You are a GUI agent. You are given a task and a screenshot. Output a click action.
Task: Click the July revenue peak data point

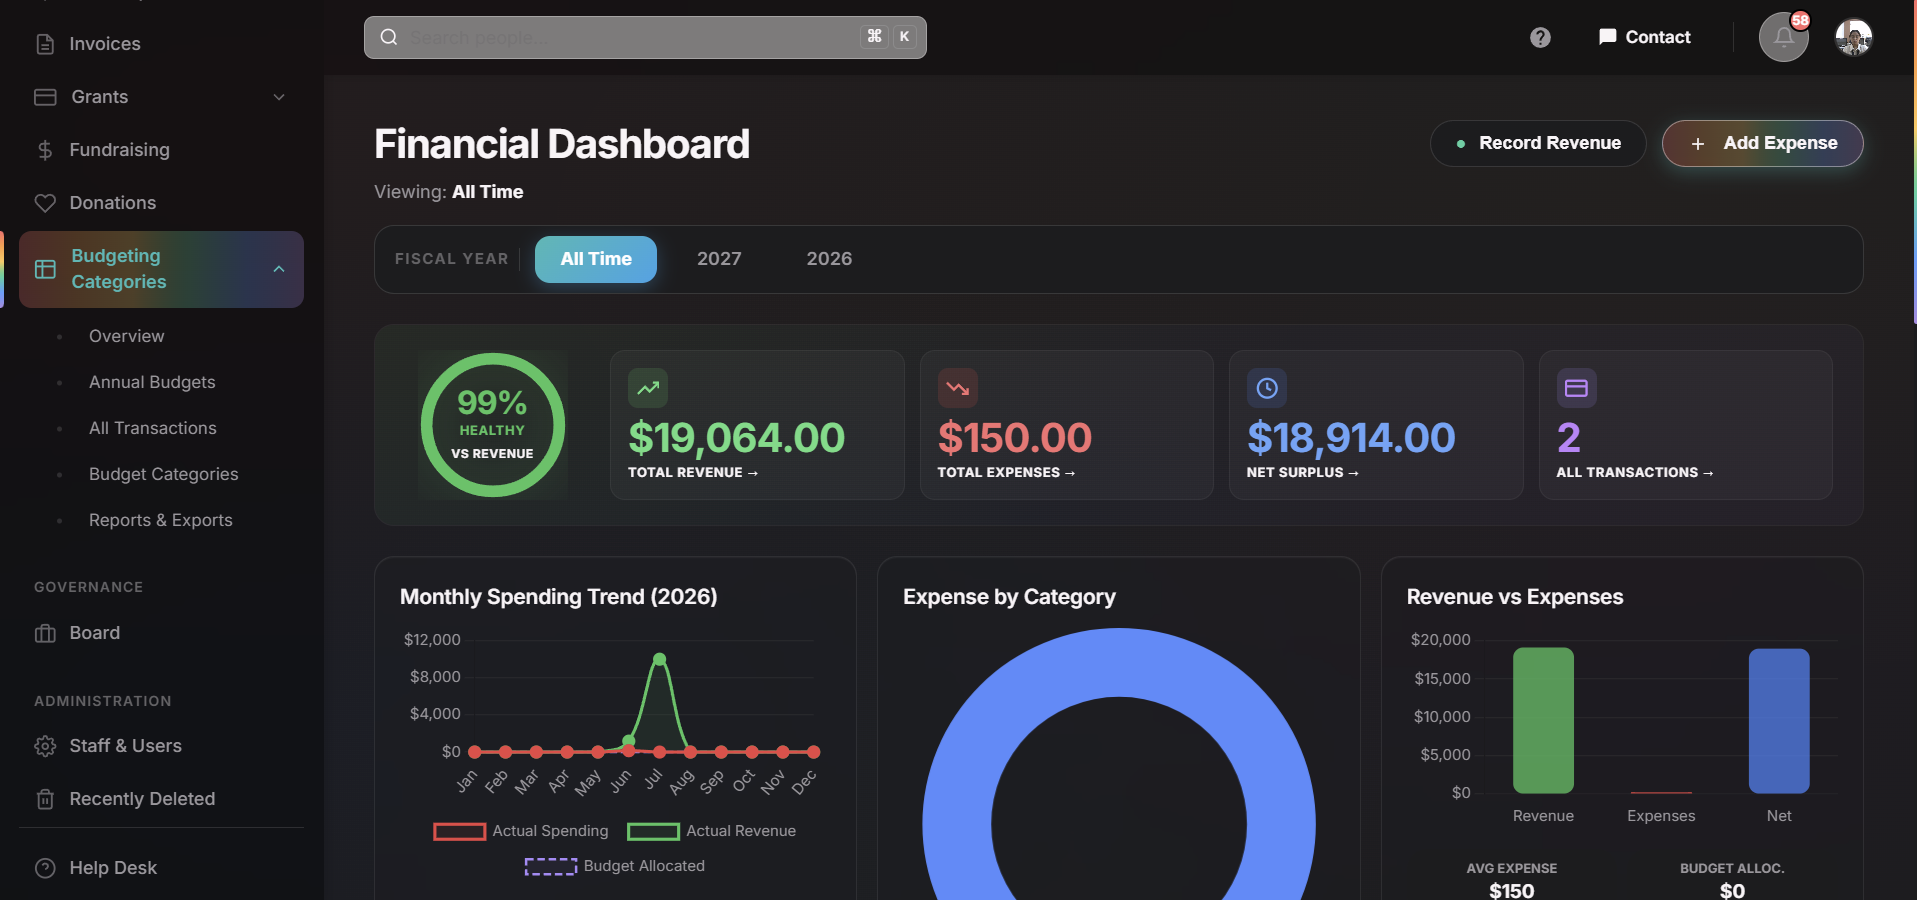tap(659, 659)
